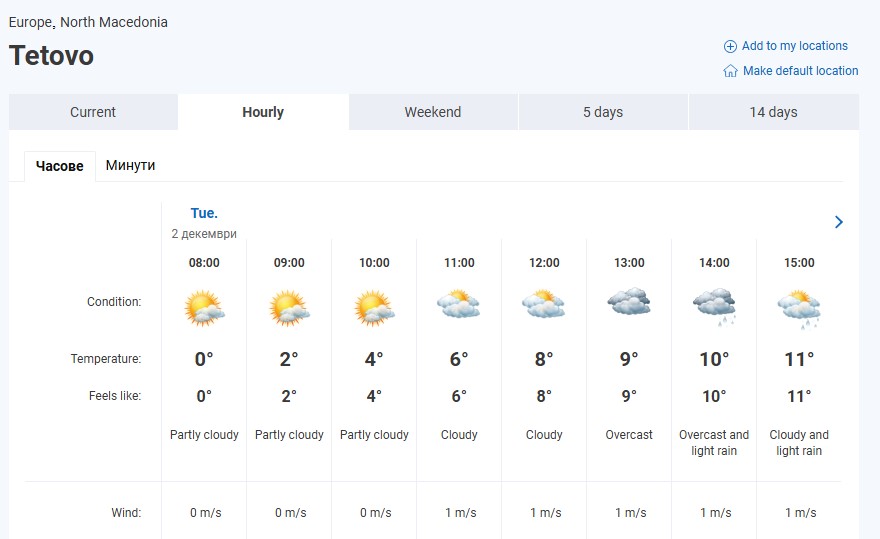Image resolution: width=880 pixels, height=539 pixels.
Task: Click the Add to my locations link
Action: (794, 46)
